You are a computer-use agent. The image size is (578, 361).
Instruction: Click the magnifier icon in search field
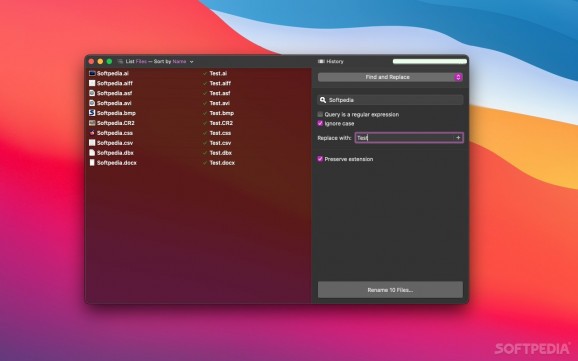[323, 100]
